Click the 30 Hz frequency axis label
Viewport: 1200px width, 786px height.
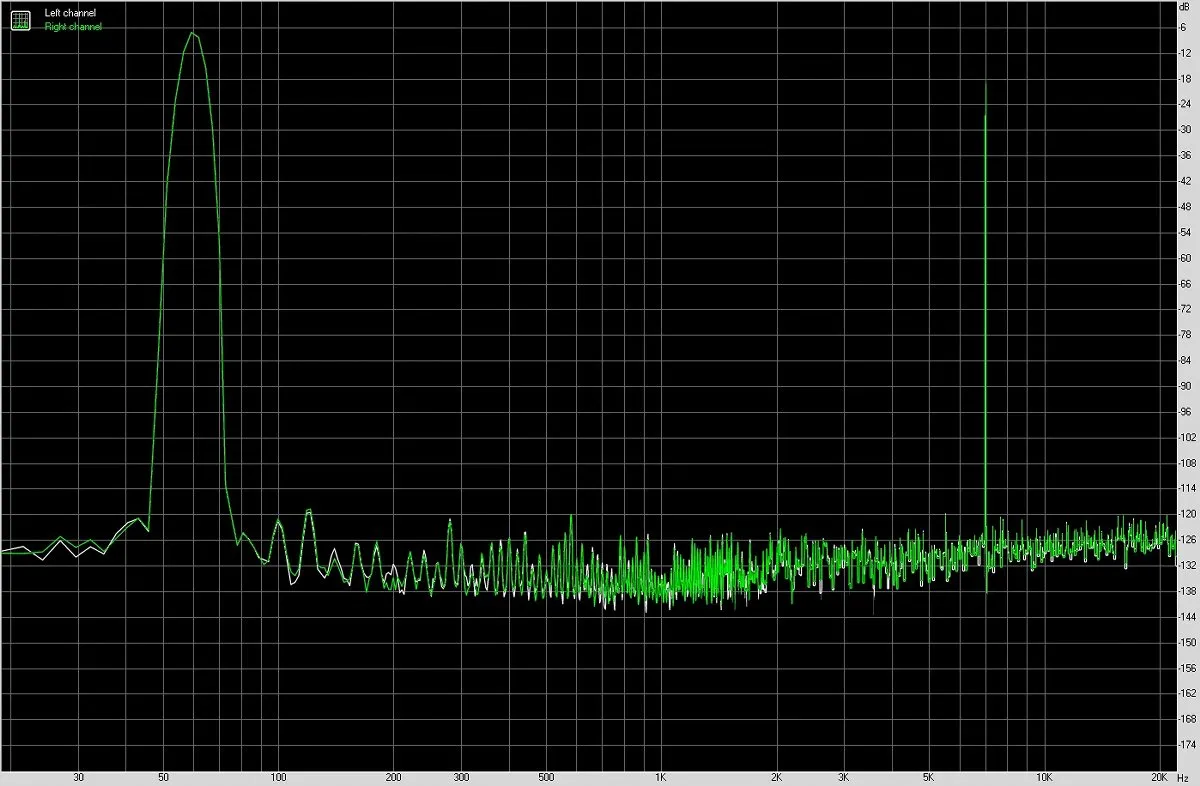79,777
